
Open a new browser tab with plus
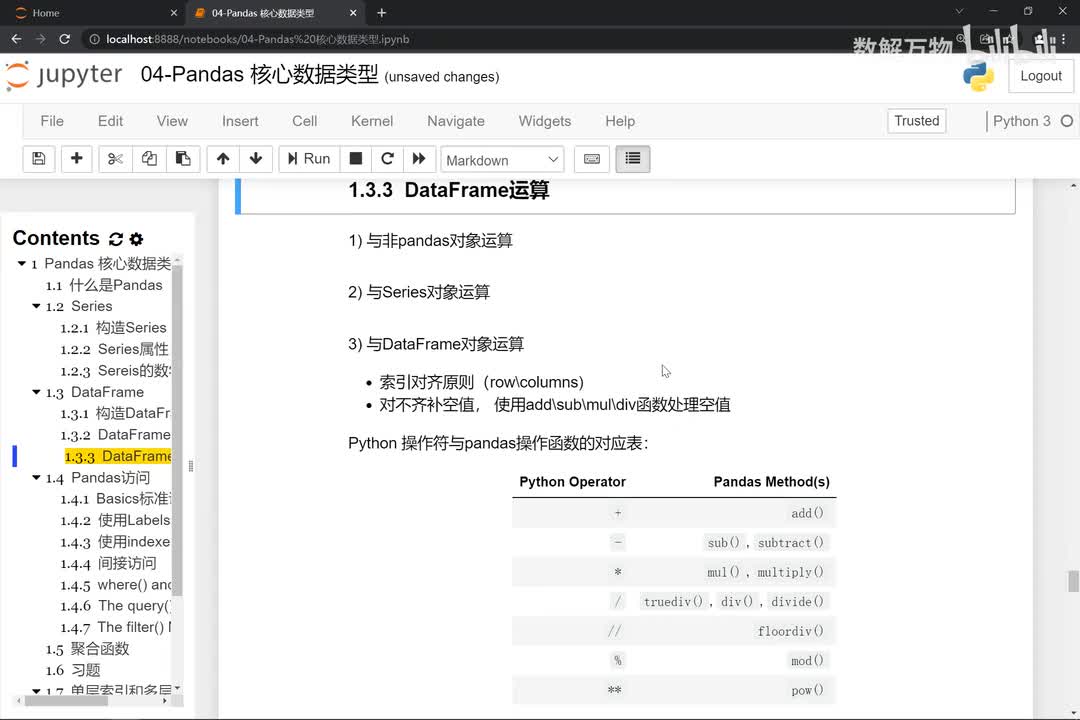382,12
